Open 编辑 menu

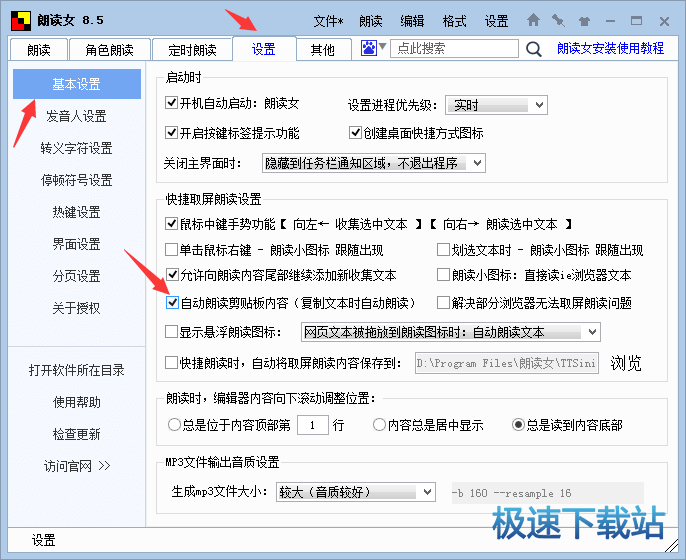[412, 21]
